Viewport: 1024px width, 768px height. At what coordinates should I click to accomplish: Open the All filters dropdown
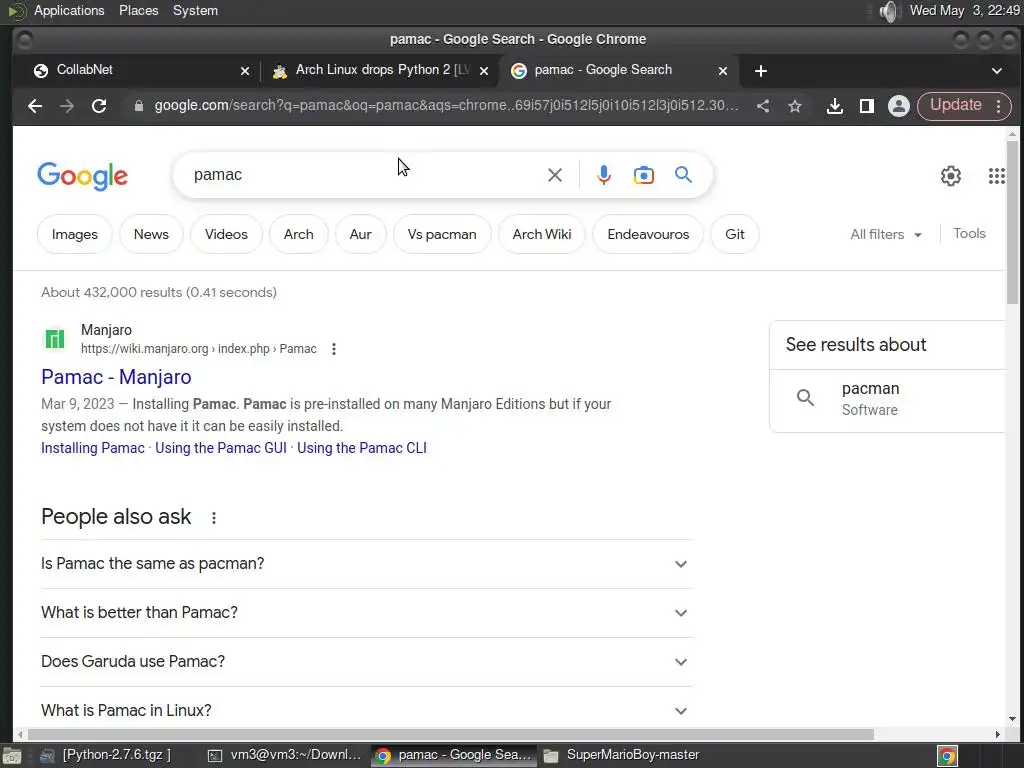(886, 234)
